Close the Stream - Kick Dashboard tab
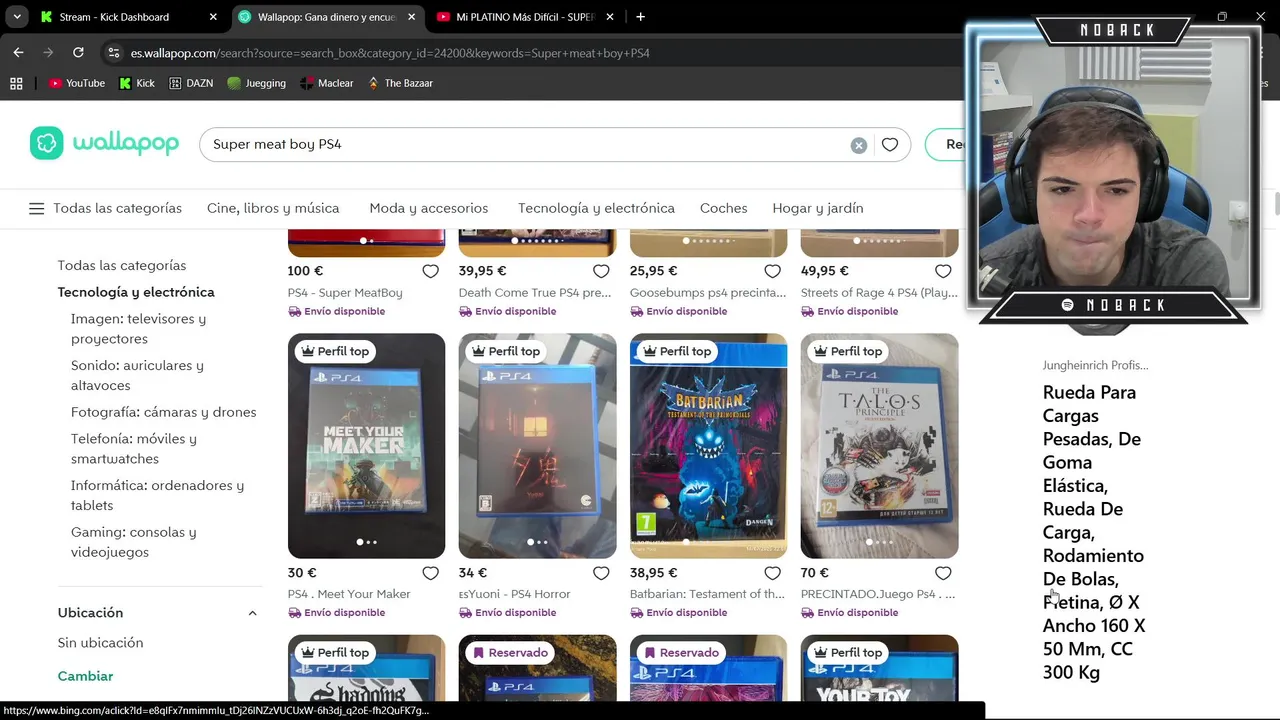 [213, 17]
